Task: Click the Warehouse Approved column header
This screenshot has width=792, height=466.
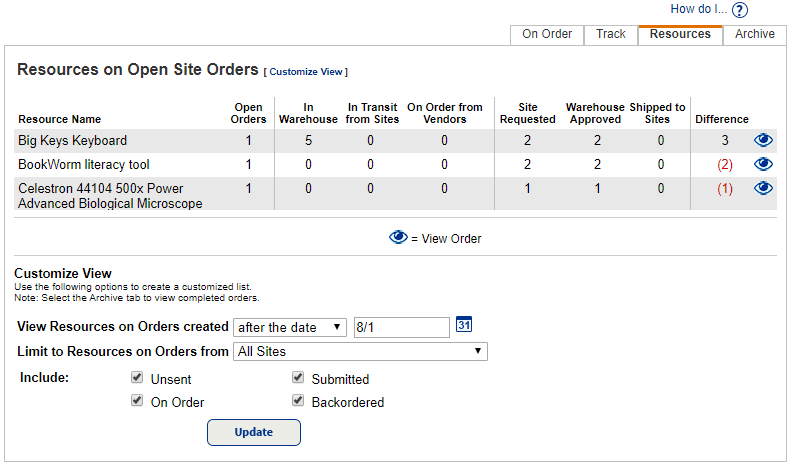Action: [x=595, y=113]
